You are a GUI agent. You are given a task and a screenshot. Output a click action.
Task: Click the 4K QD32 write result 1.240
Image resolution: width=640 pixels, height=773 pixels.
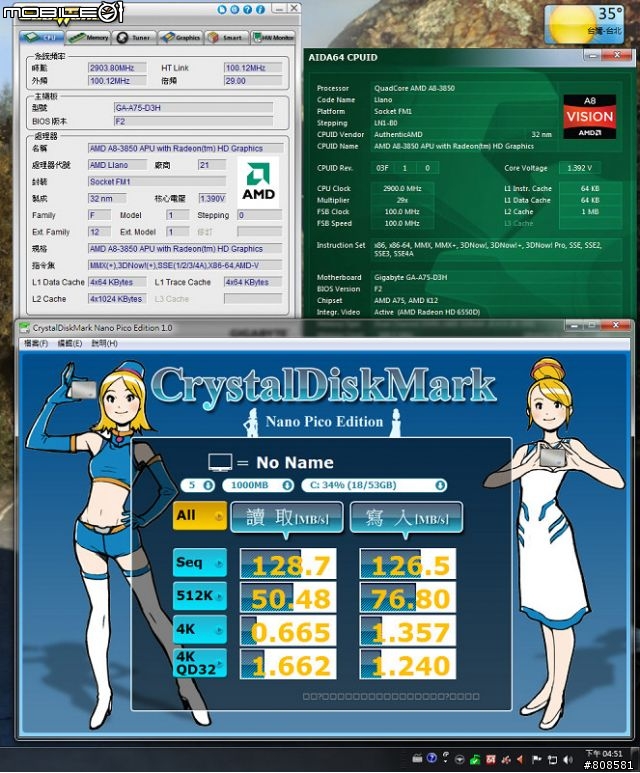click(408, 664)
